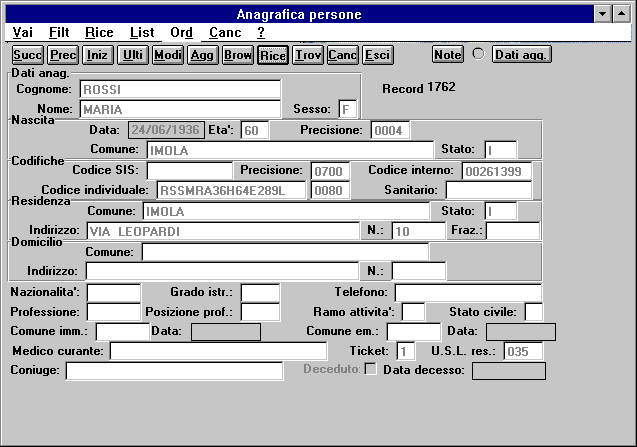
Task: Jump to last record with Ulti
Action: point(132,55)
